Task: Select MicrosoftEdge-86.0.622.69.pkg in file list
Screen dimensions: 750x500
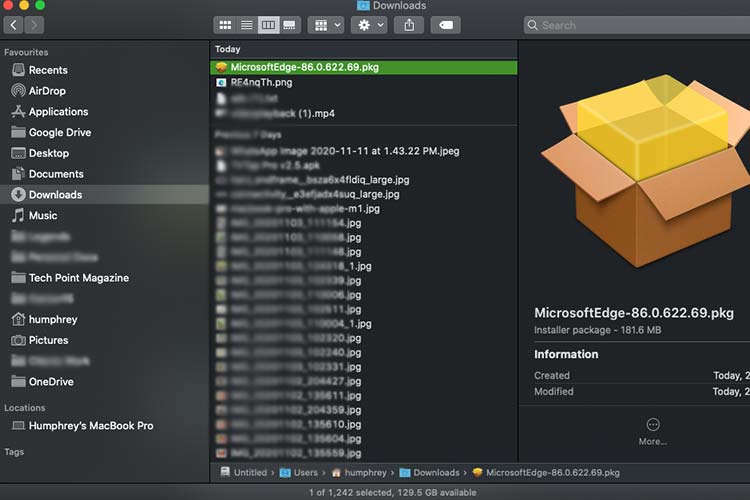Action: pyautogui.click(x=364, y=67)
